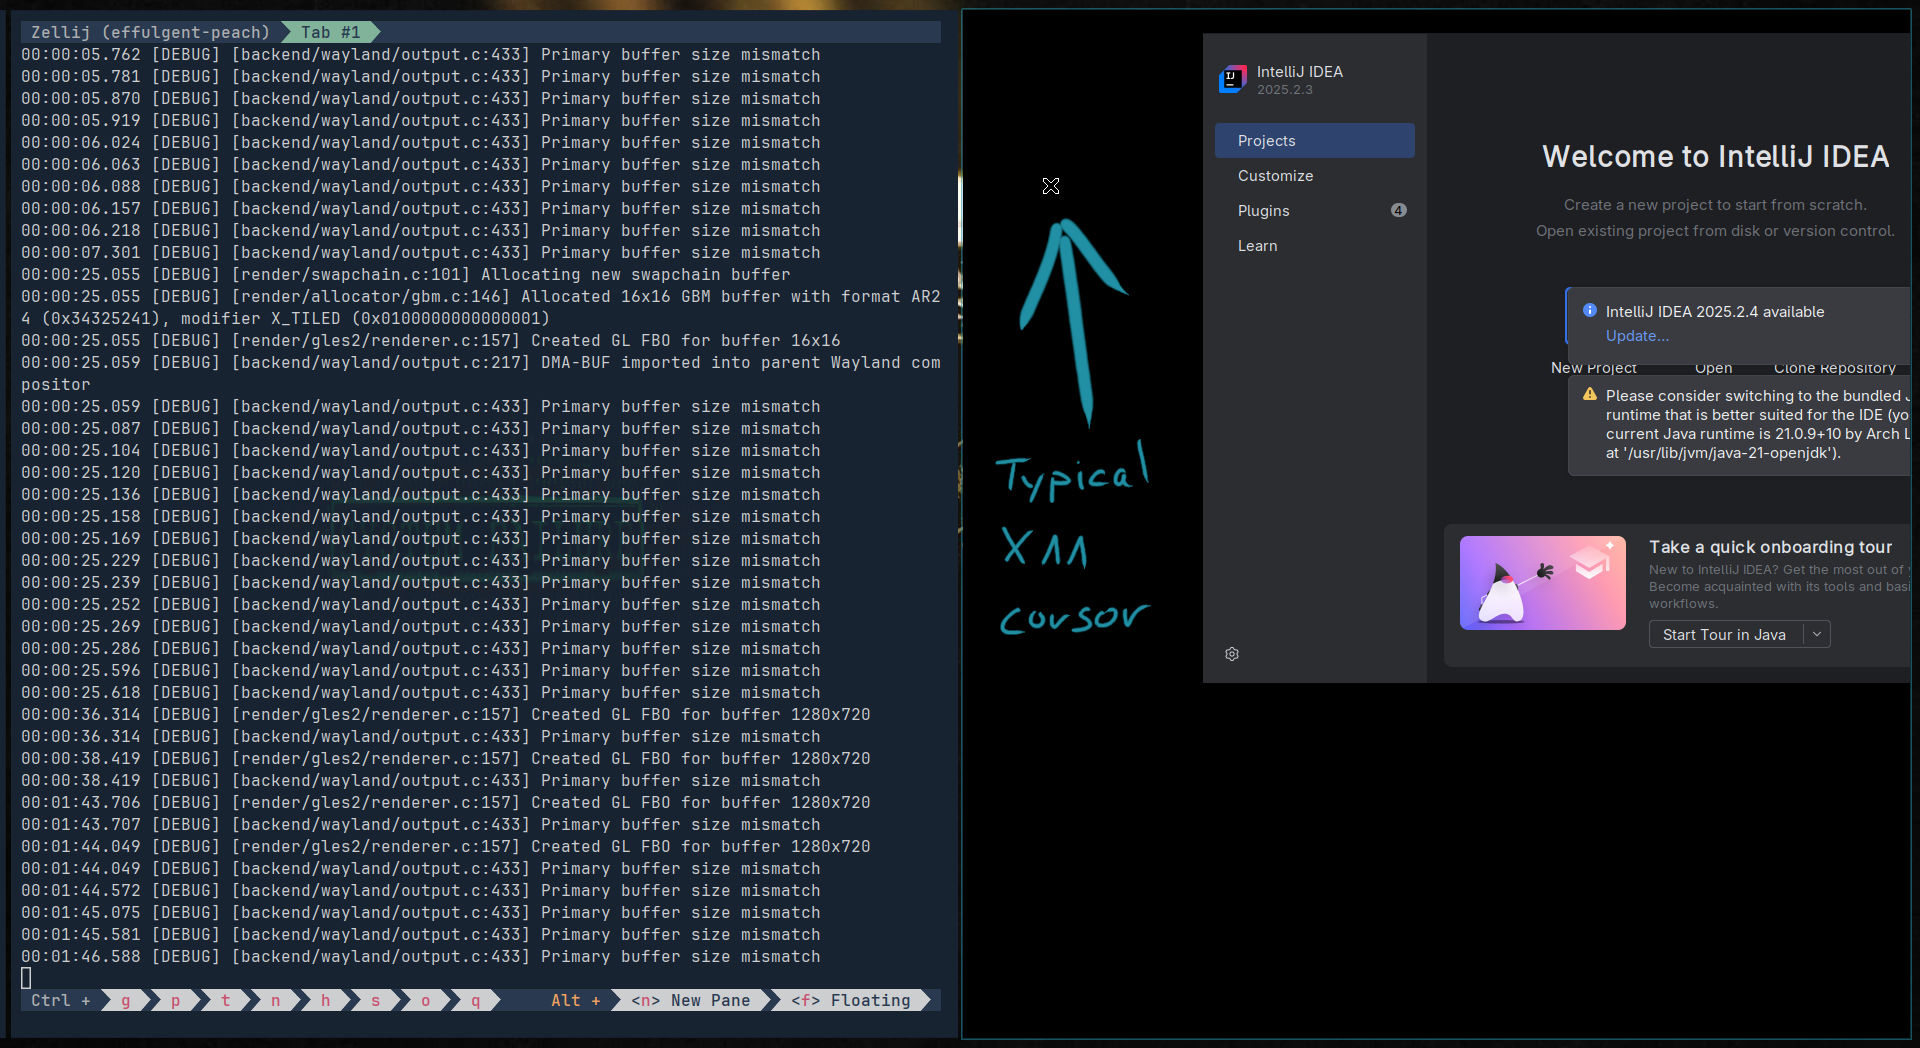Viewport: 1920px width, 1048px height.
Task: Click the Update... link
Action: (1636, 336)
